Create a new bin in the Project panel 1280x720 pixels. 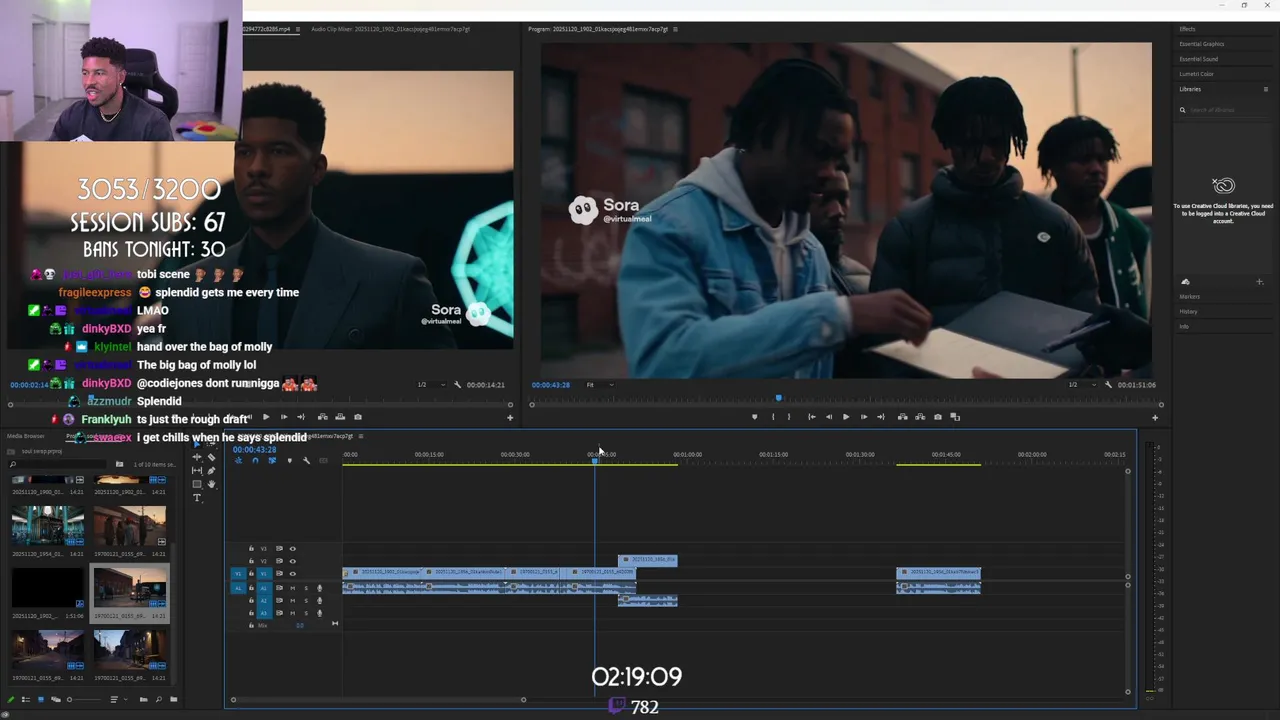coord(174,699)
